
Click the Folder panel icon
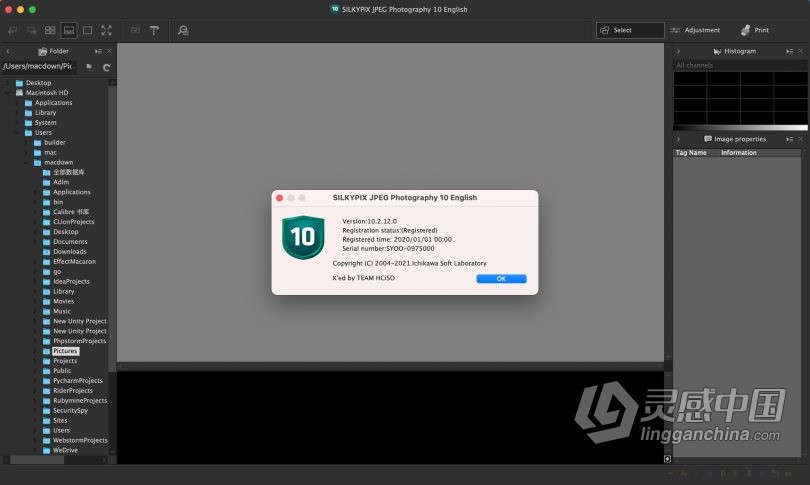(x=42, y=51)
